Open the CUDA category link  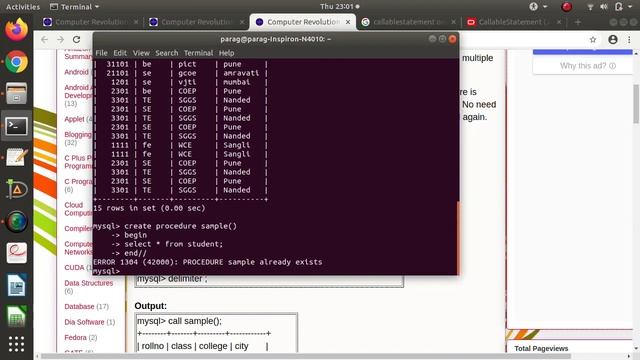point(74,267)
